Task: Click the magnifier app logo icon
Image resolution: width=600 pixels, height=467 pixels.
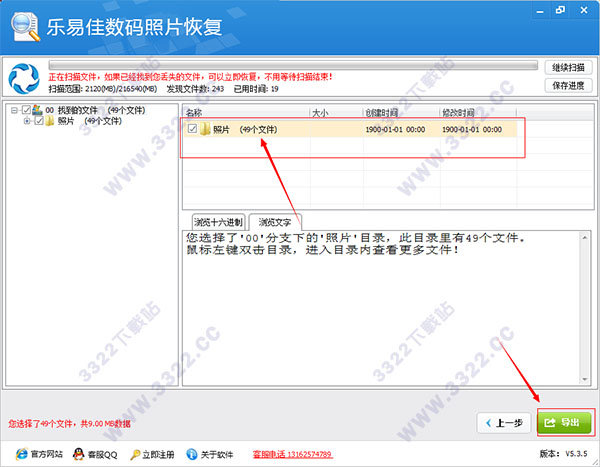Action: coord(25,26)
